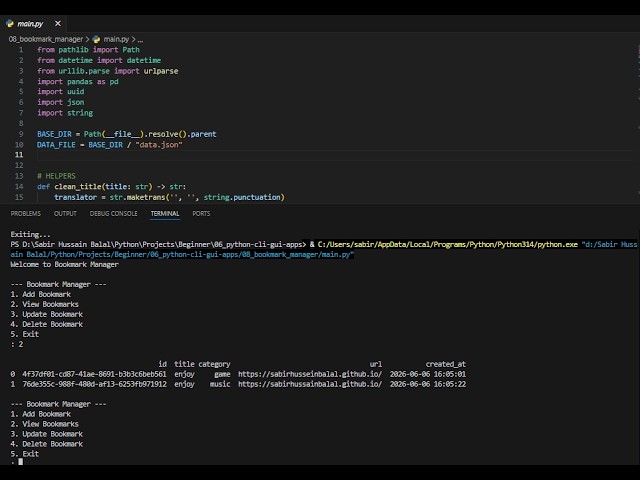The height and width of the screenshot is (480, 640).
Task: Click the 'game' category cell
Action: pos(222,374)
